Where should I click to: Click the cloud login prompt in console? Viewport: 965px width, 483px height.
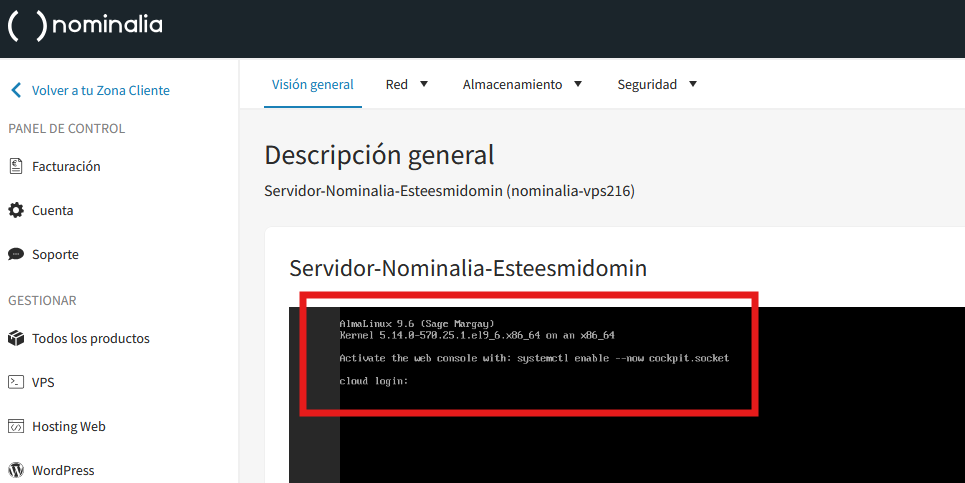tap(374, 381)
